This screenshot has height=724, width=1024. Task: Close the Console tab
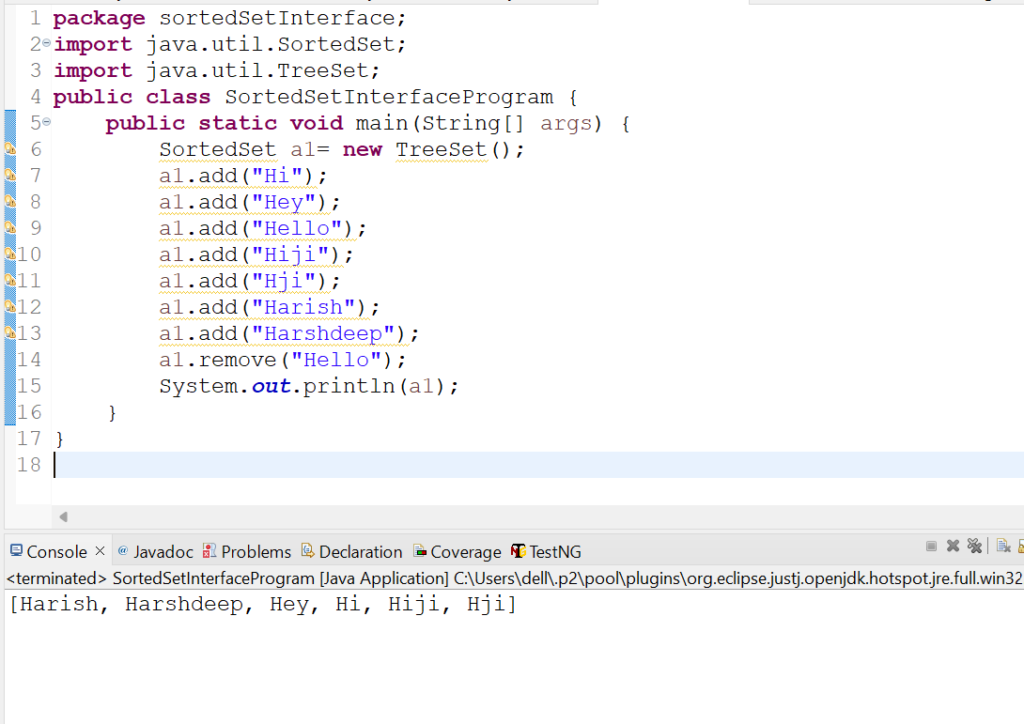(x=100, y=551)
